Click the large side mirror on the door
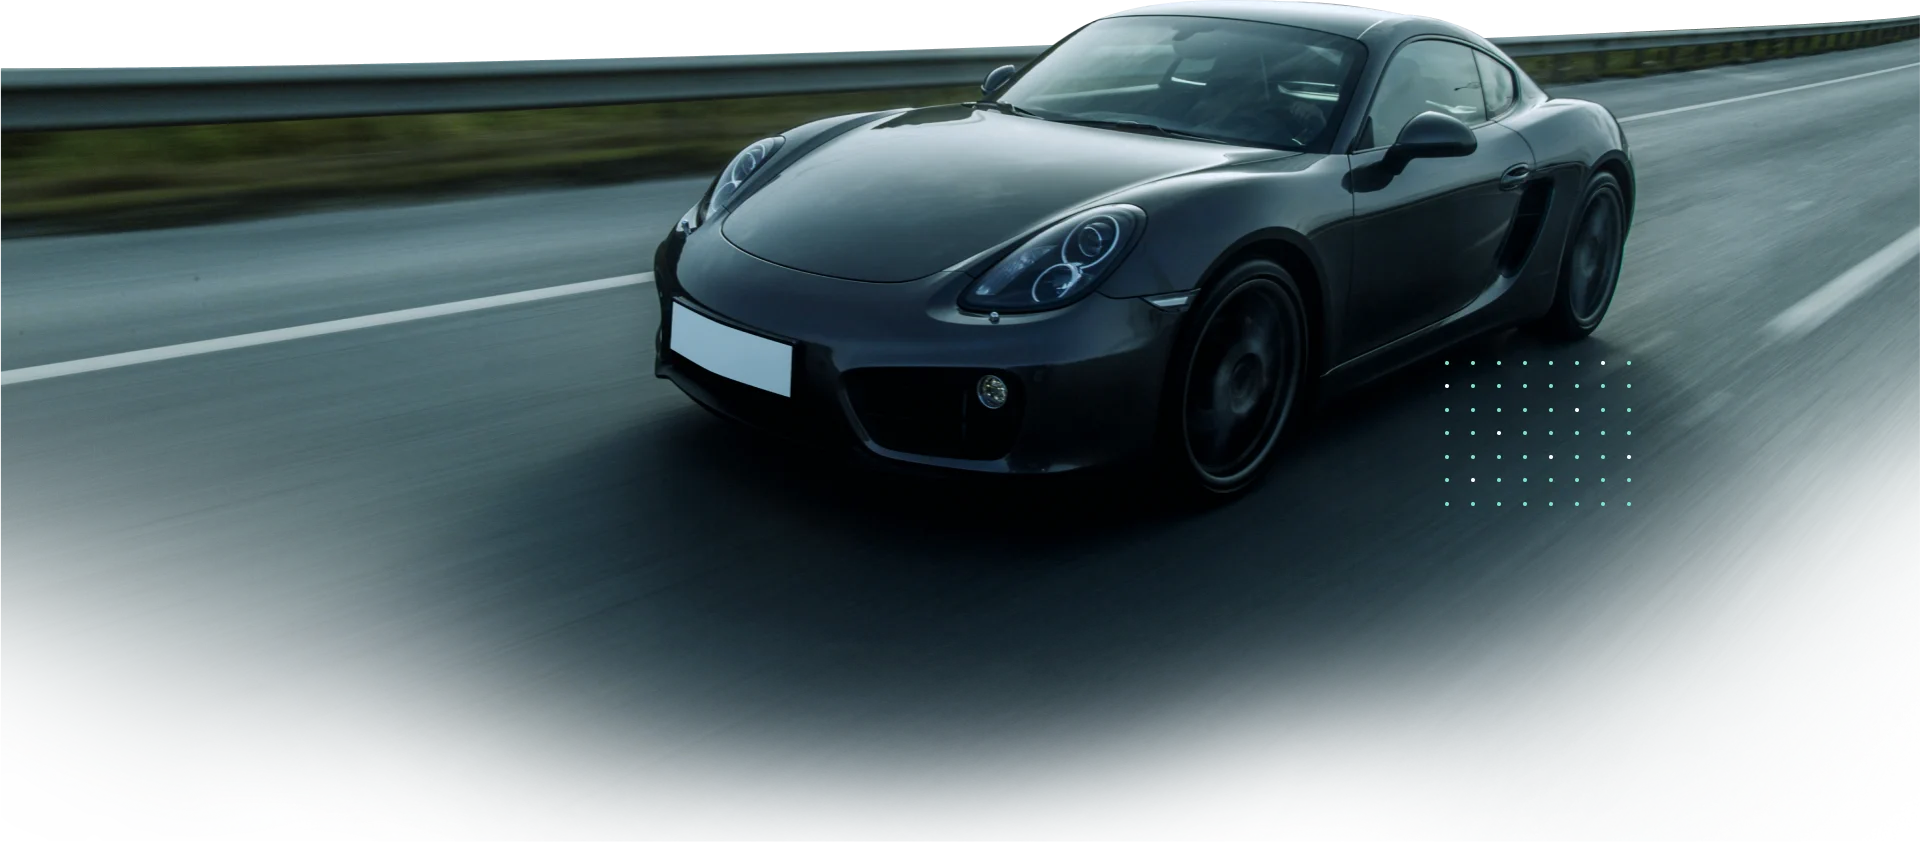 click(1432, 138)
